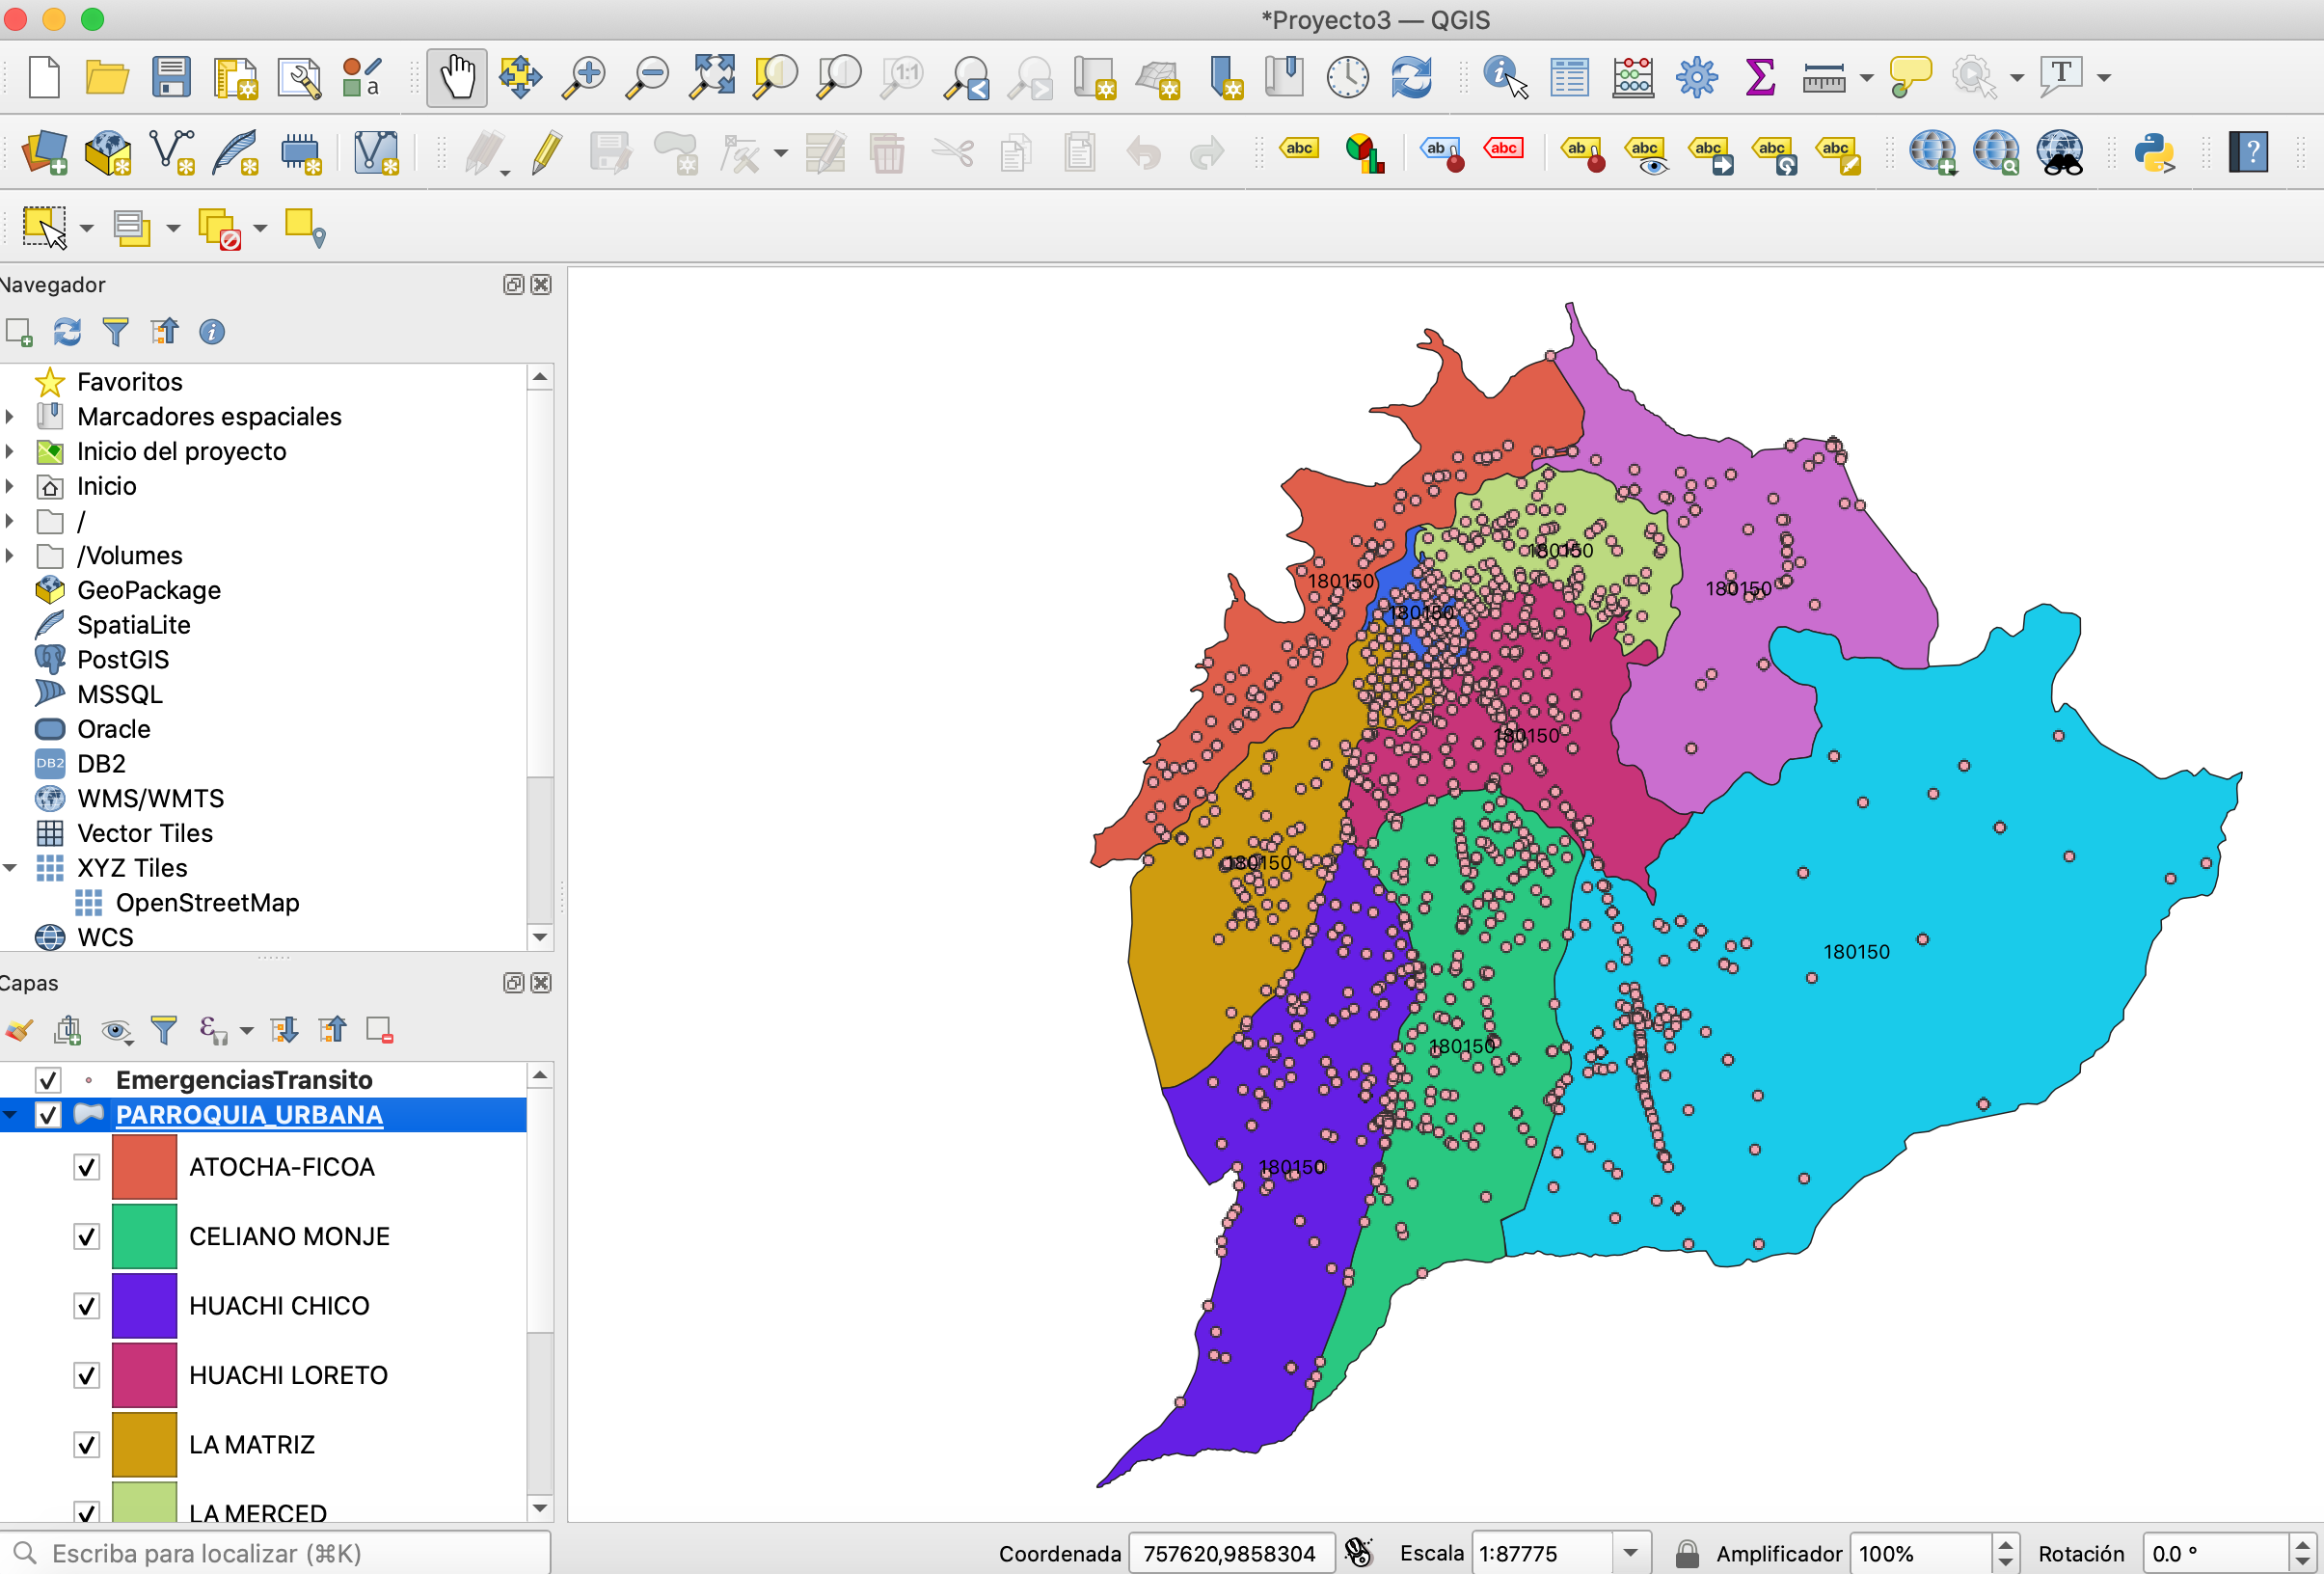Expand the Marcadores espaciales tree node
Screen dimensions: 2324x1574
coord(10,417)
